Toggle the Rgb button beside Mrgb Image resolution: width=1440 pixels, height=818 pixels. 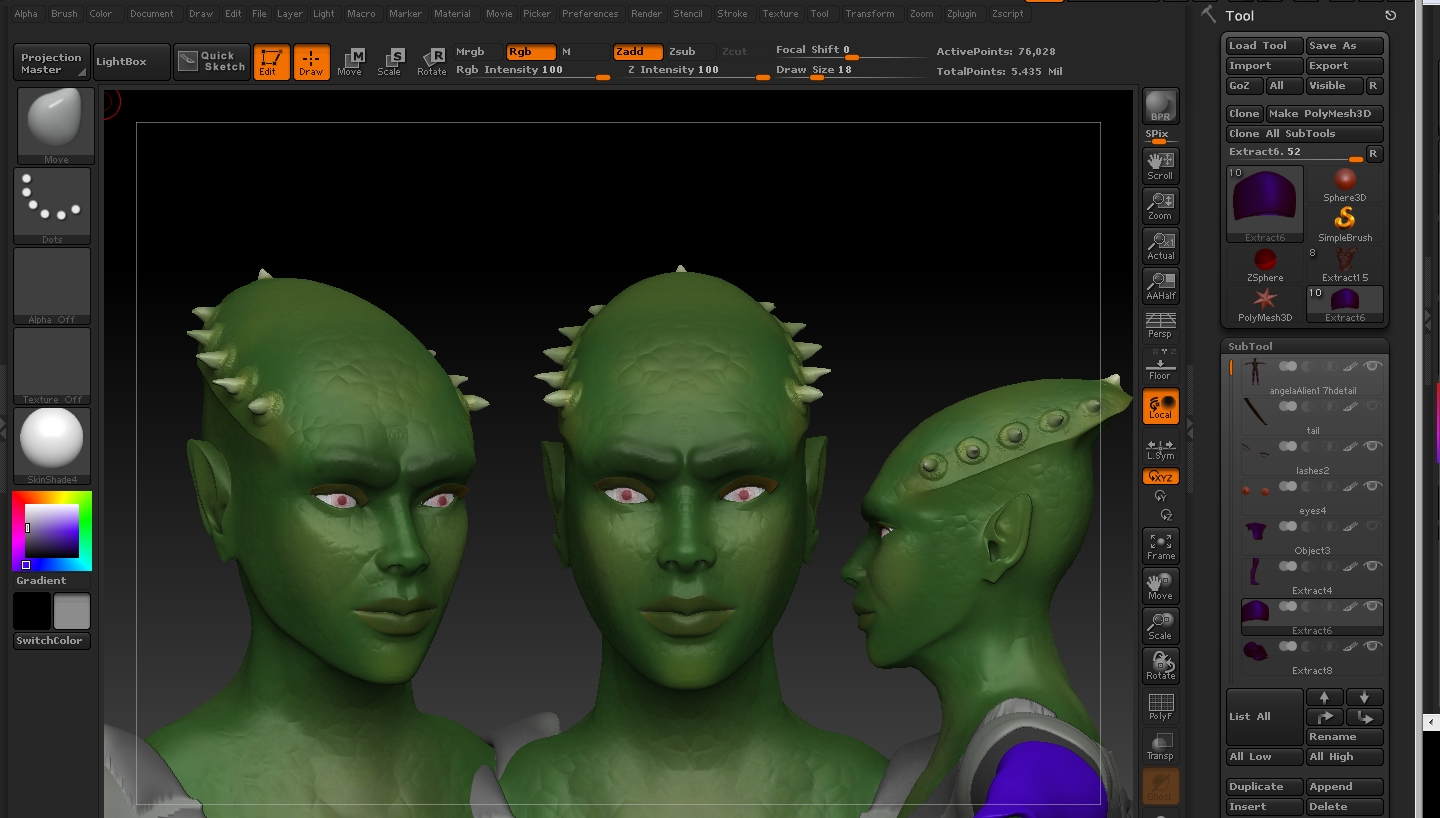coord(531,52)
